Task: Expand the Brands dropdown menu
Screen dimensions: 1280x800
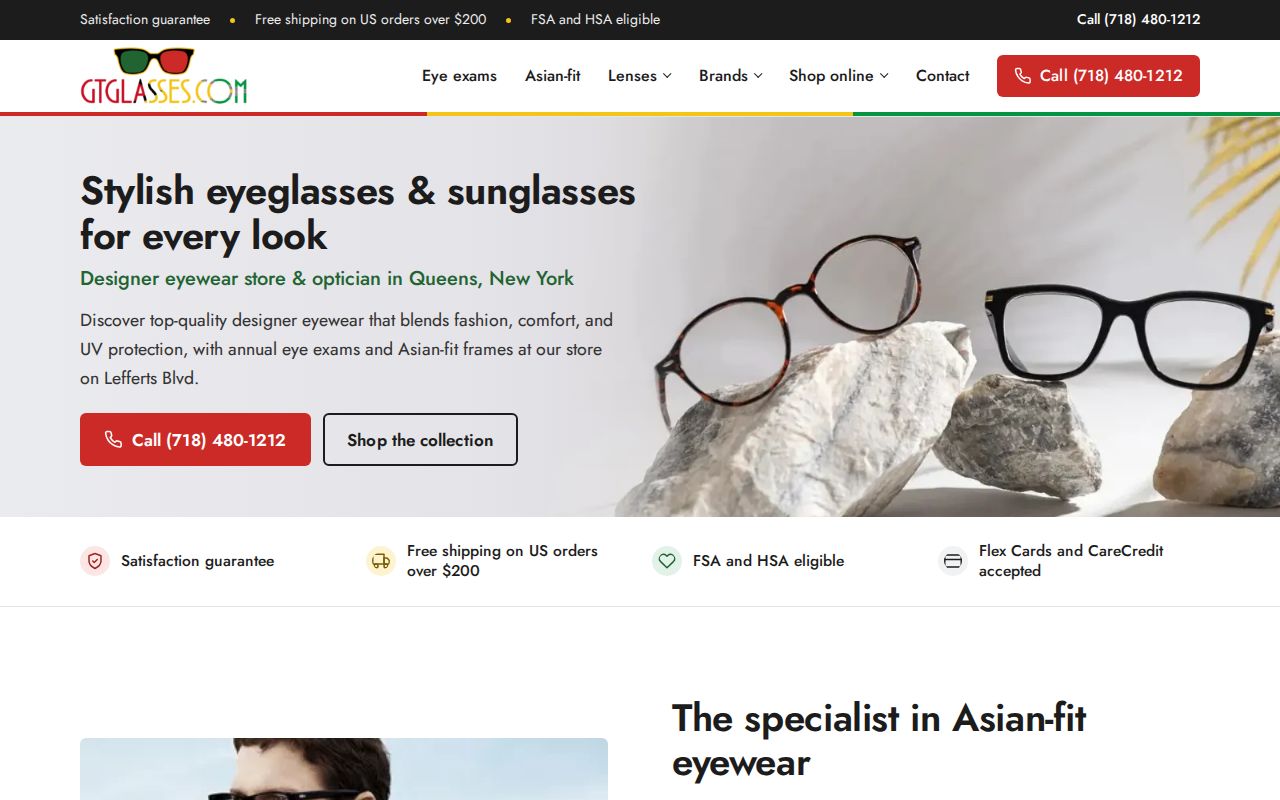Action: click(x=731, y=76)
